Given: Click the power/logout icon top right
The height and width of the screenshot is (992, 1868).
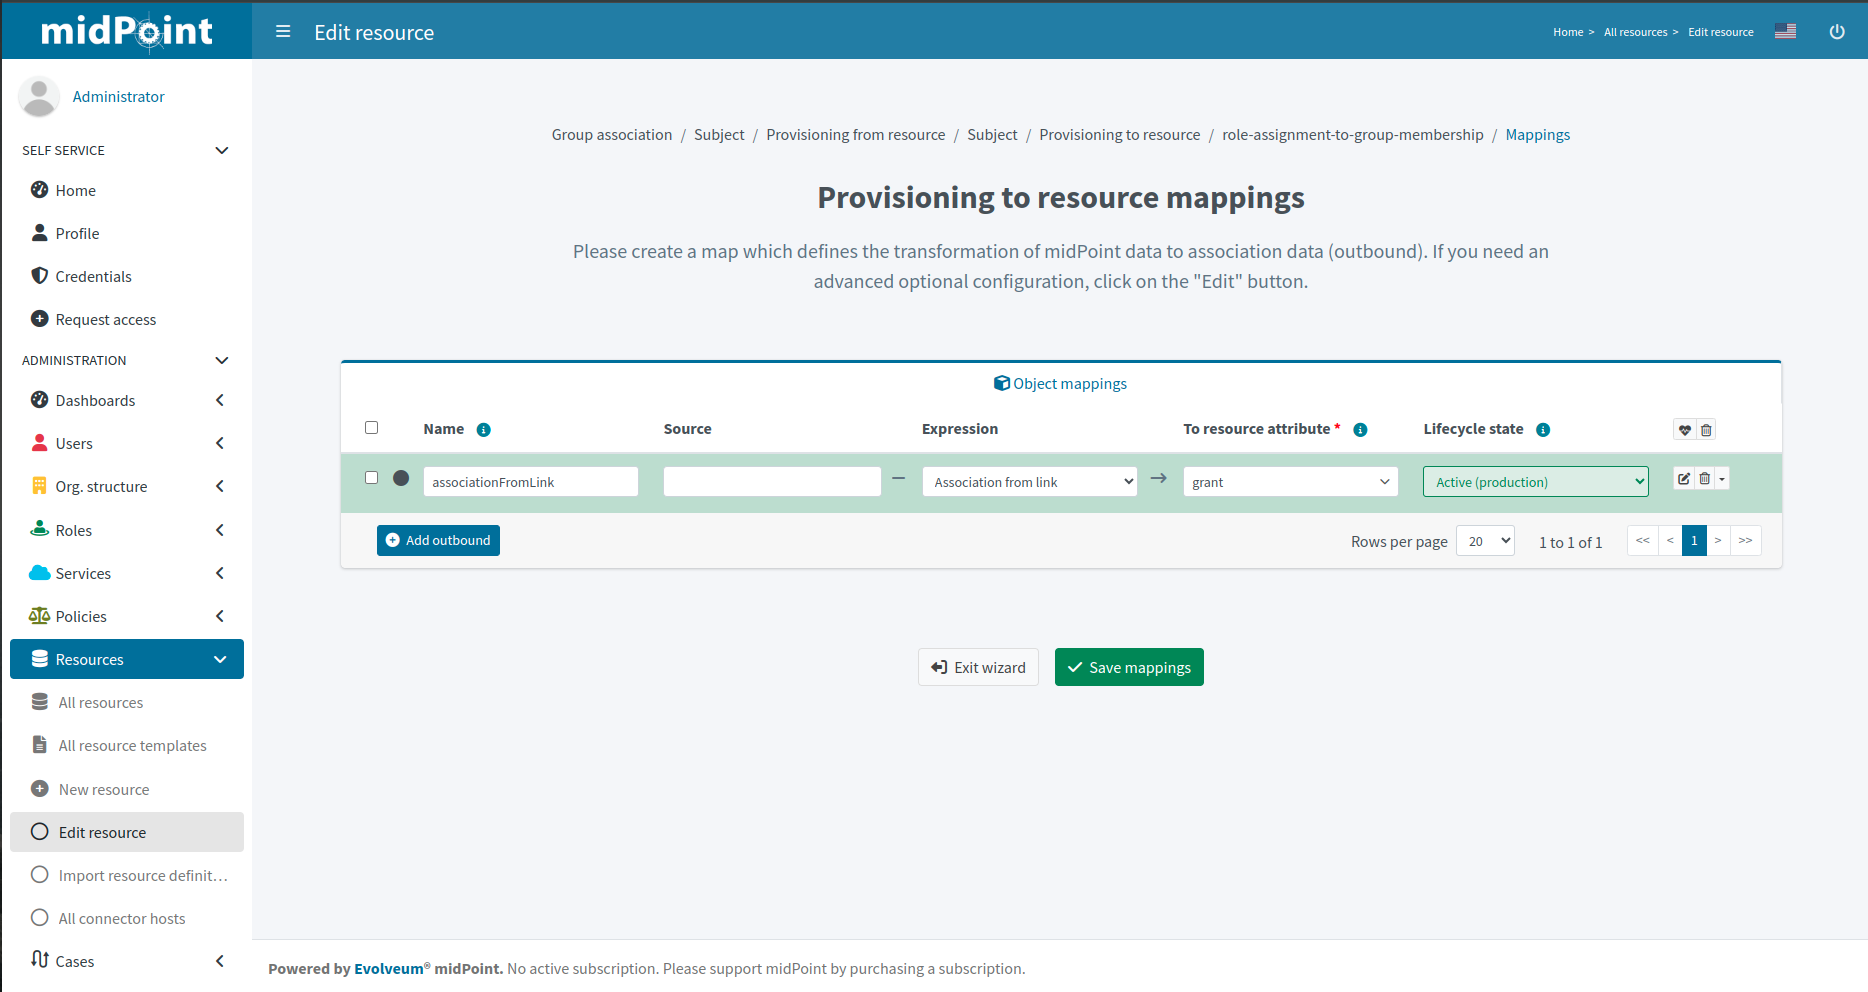Looking at the screenshot, I should coord(1837,31).
